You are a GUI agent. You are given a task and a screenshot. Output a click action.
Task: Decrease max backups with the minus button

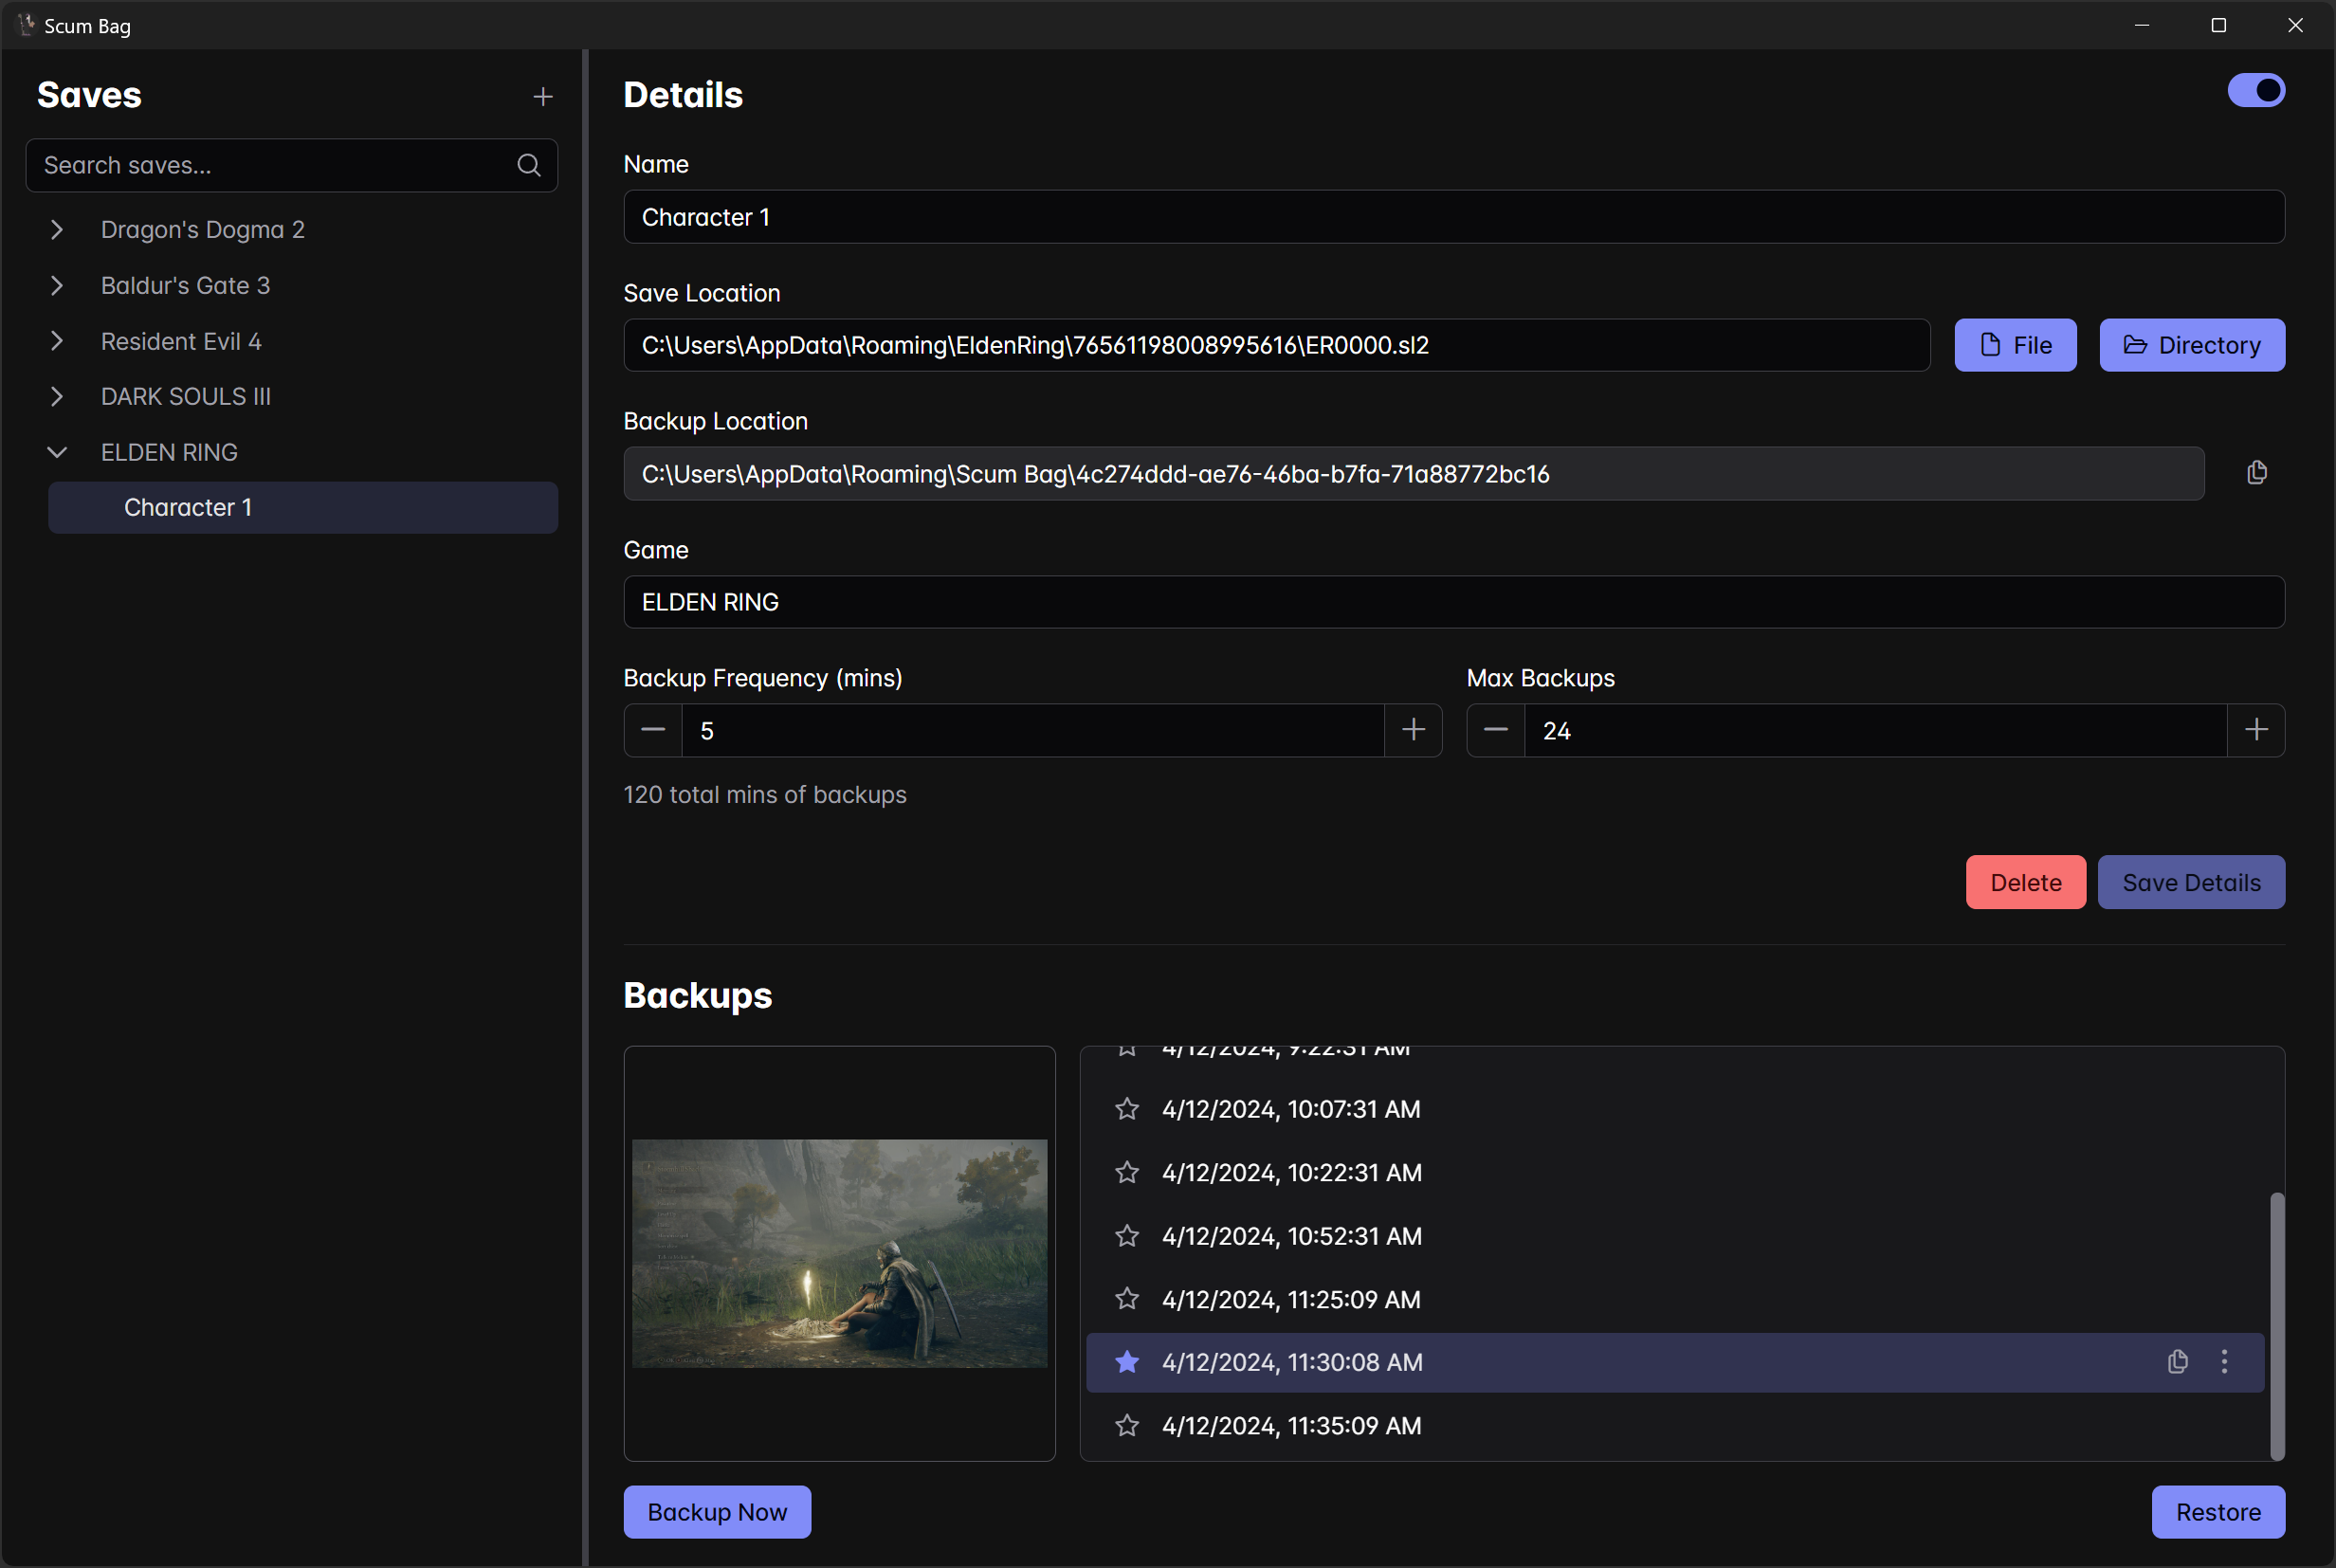point(1495,730)
